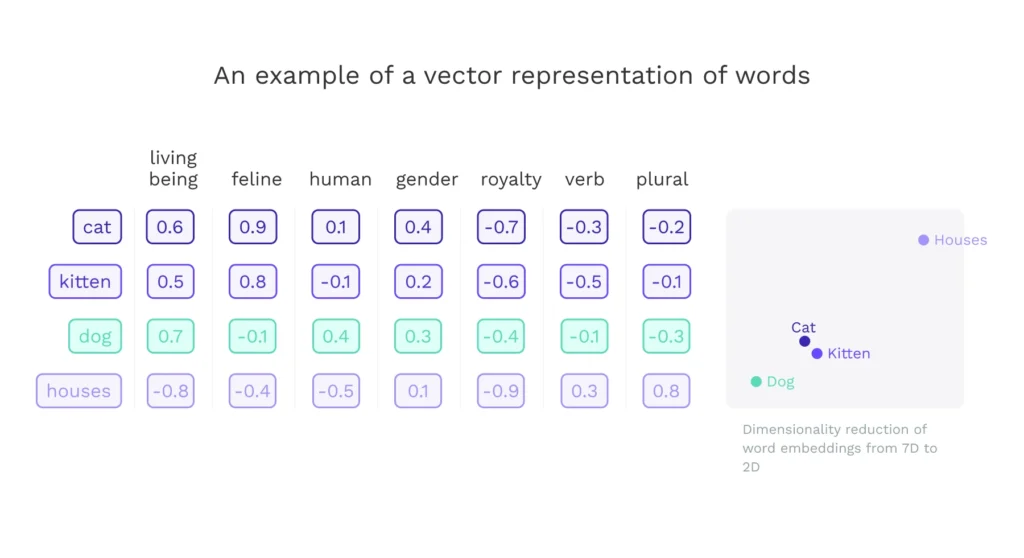Click the dark blue Cat dot
Viewport: 1024px width, 558px height.
[x=804, y=341]
